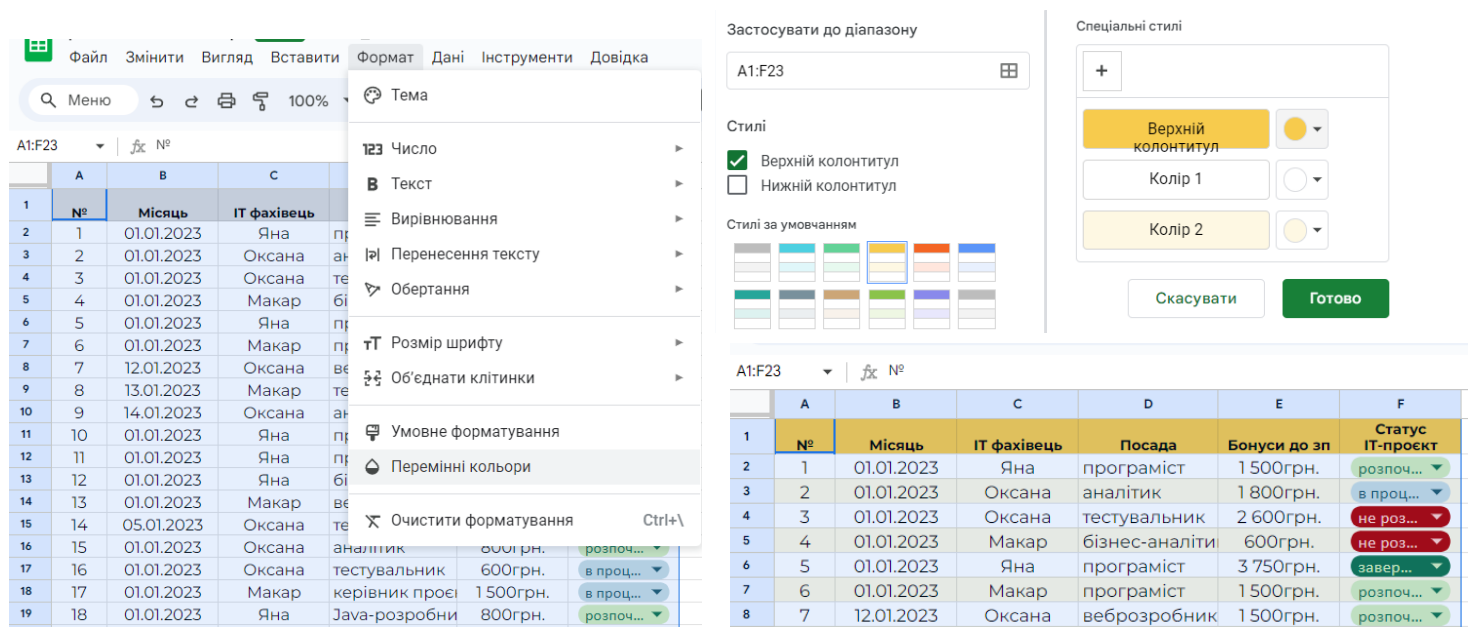Click the Тема palette icon

pos(372,95)
